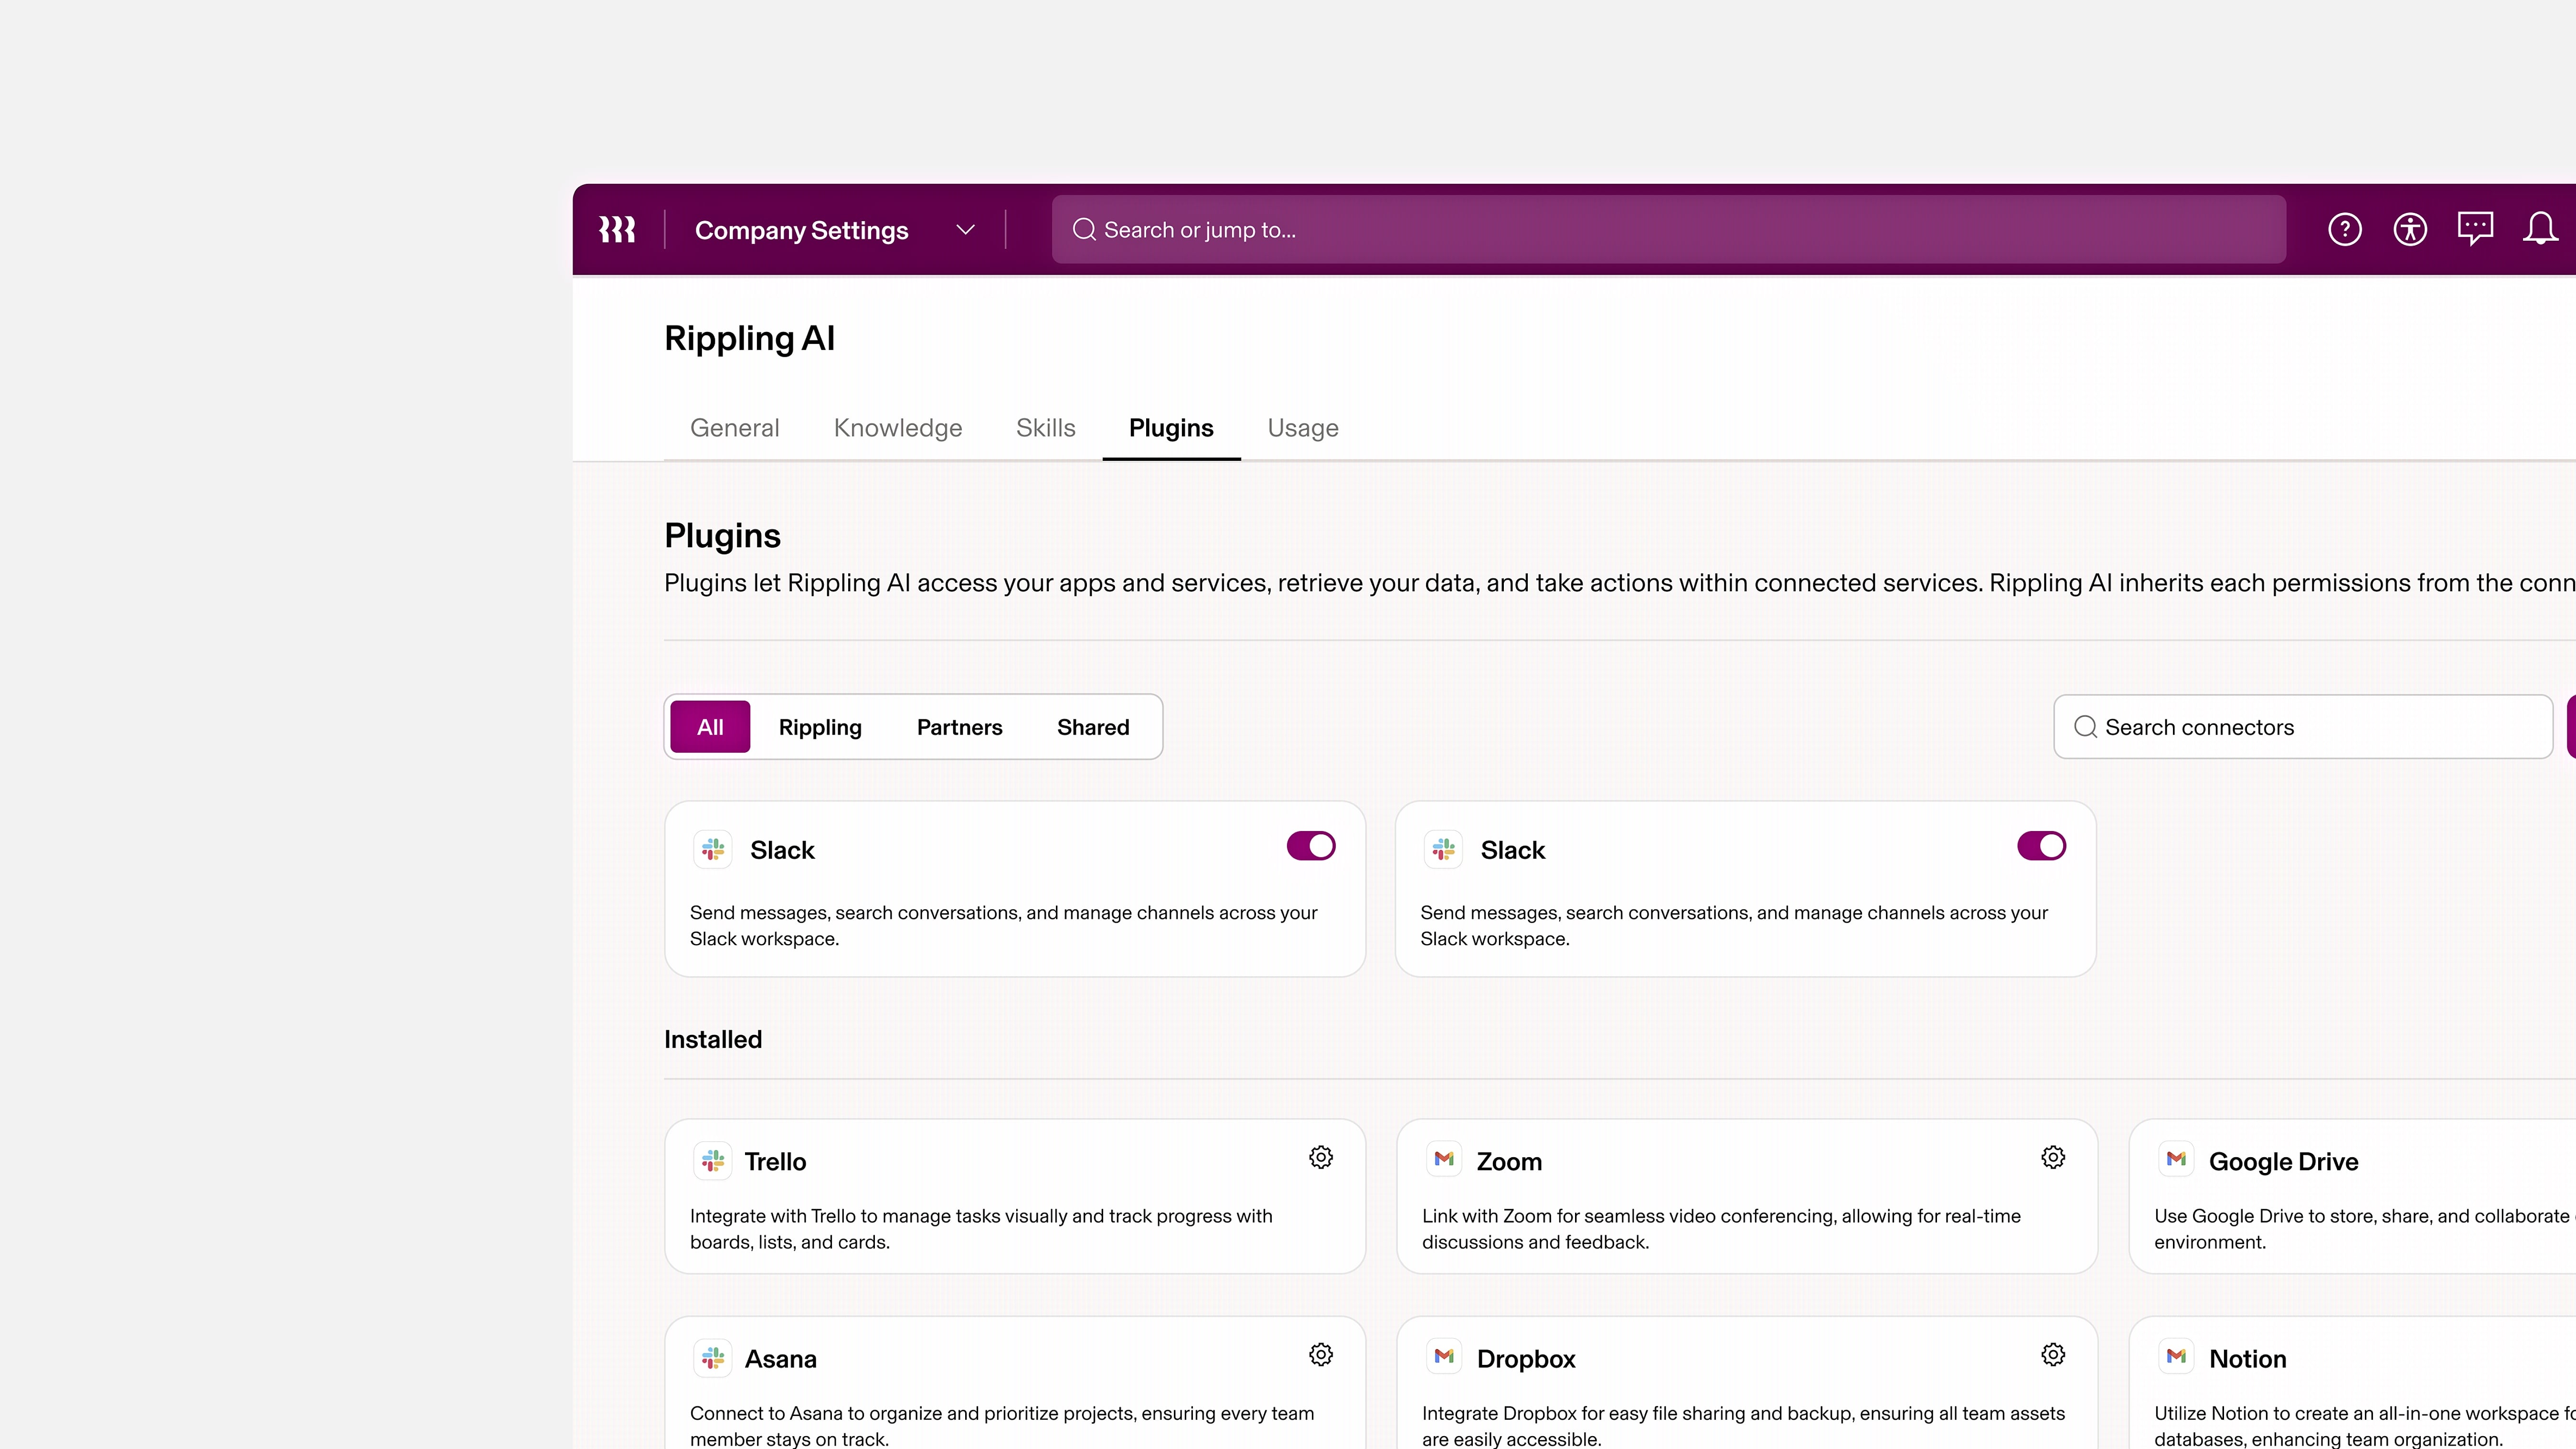Toggle off the first Slack plugin switch

pyautogui.click(x=1311, y=846)
